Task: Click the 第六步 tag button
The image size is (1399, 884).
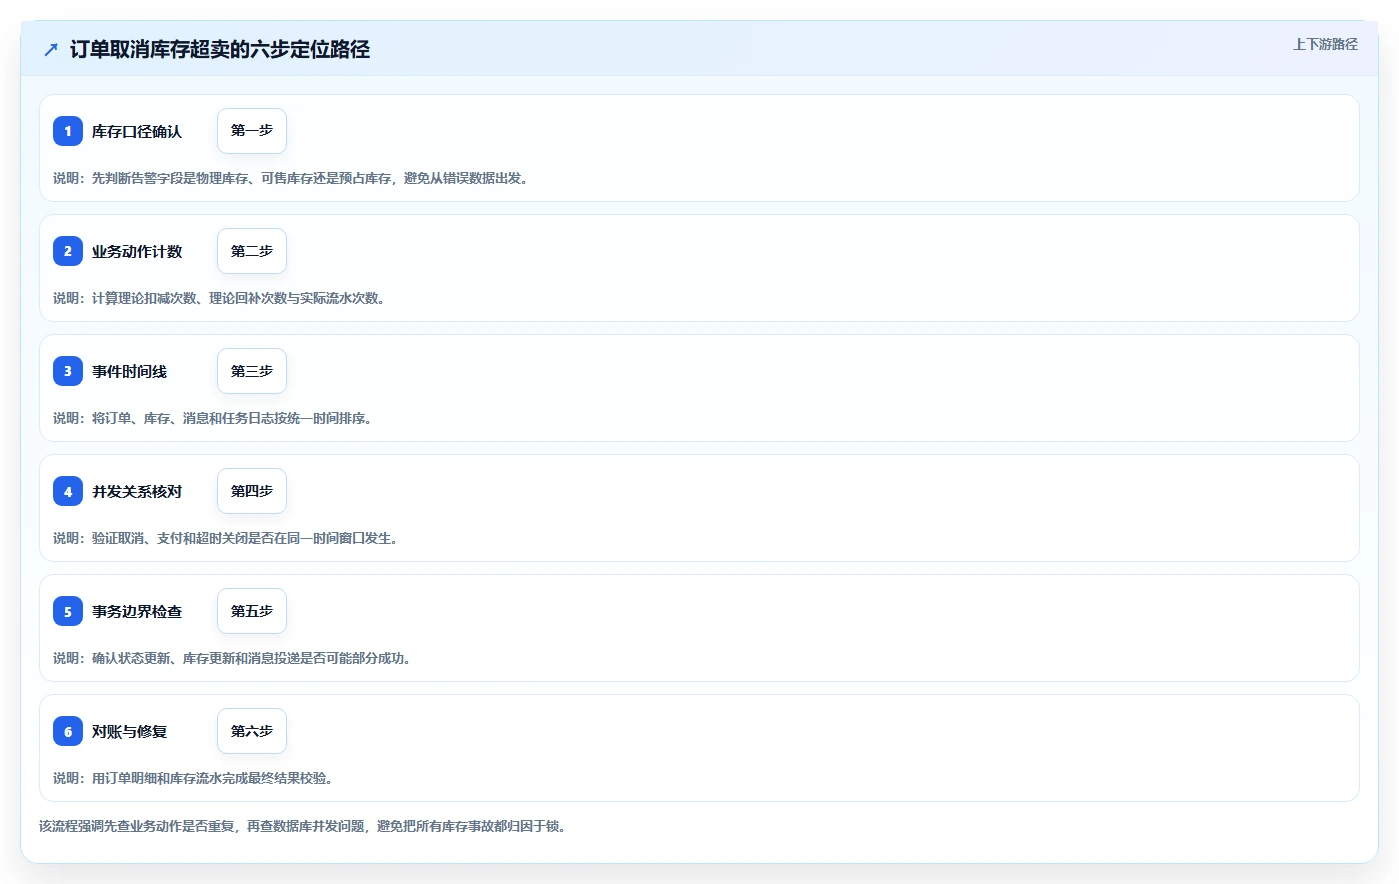Action: click(x=252, y=731)
